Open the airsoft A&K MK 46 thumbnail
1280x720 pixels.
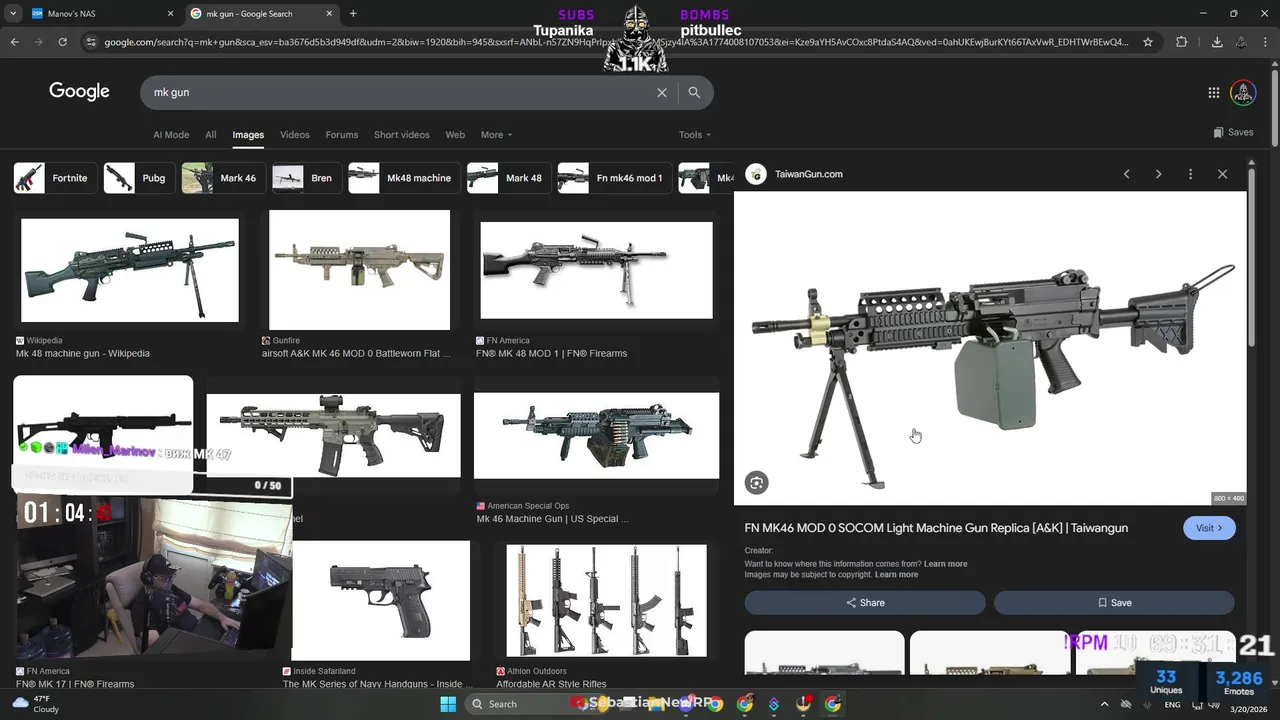click(359, 270)
